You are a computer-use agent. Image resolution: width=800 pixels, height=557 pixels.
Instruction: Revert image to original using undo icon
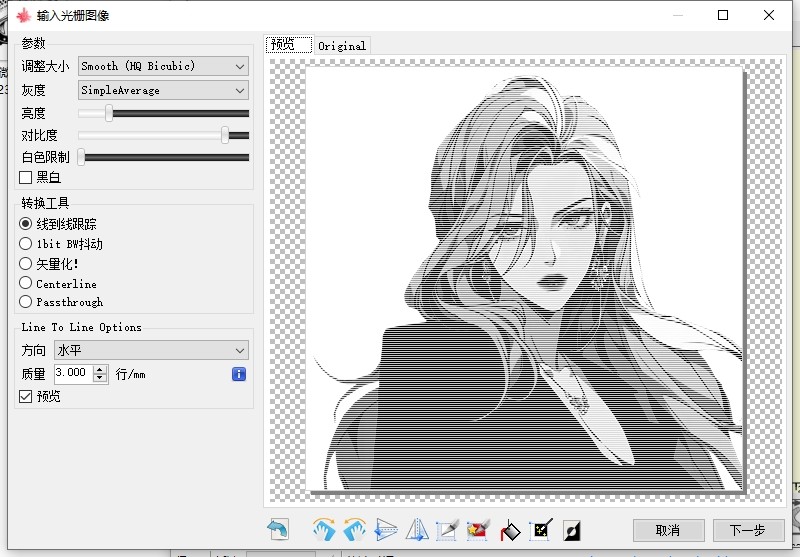pyautogui.click(x=278, y=529)
